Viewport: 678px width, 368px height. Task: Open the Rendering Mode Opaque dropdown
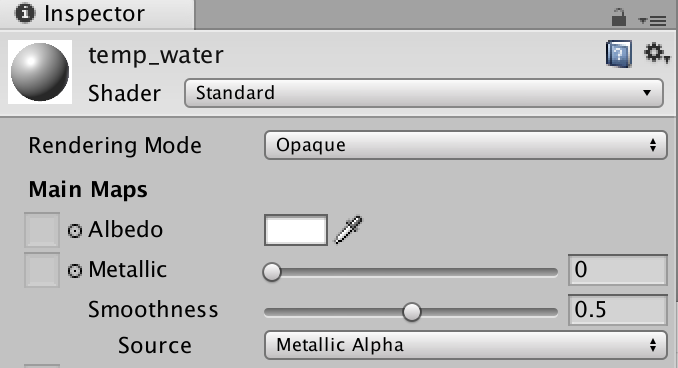point(466,145)
